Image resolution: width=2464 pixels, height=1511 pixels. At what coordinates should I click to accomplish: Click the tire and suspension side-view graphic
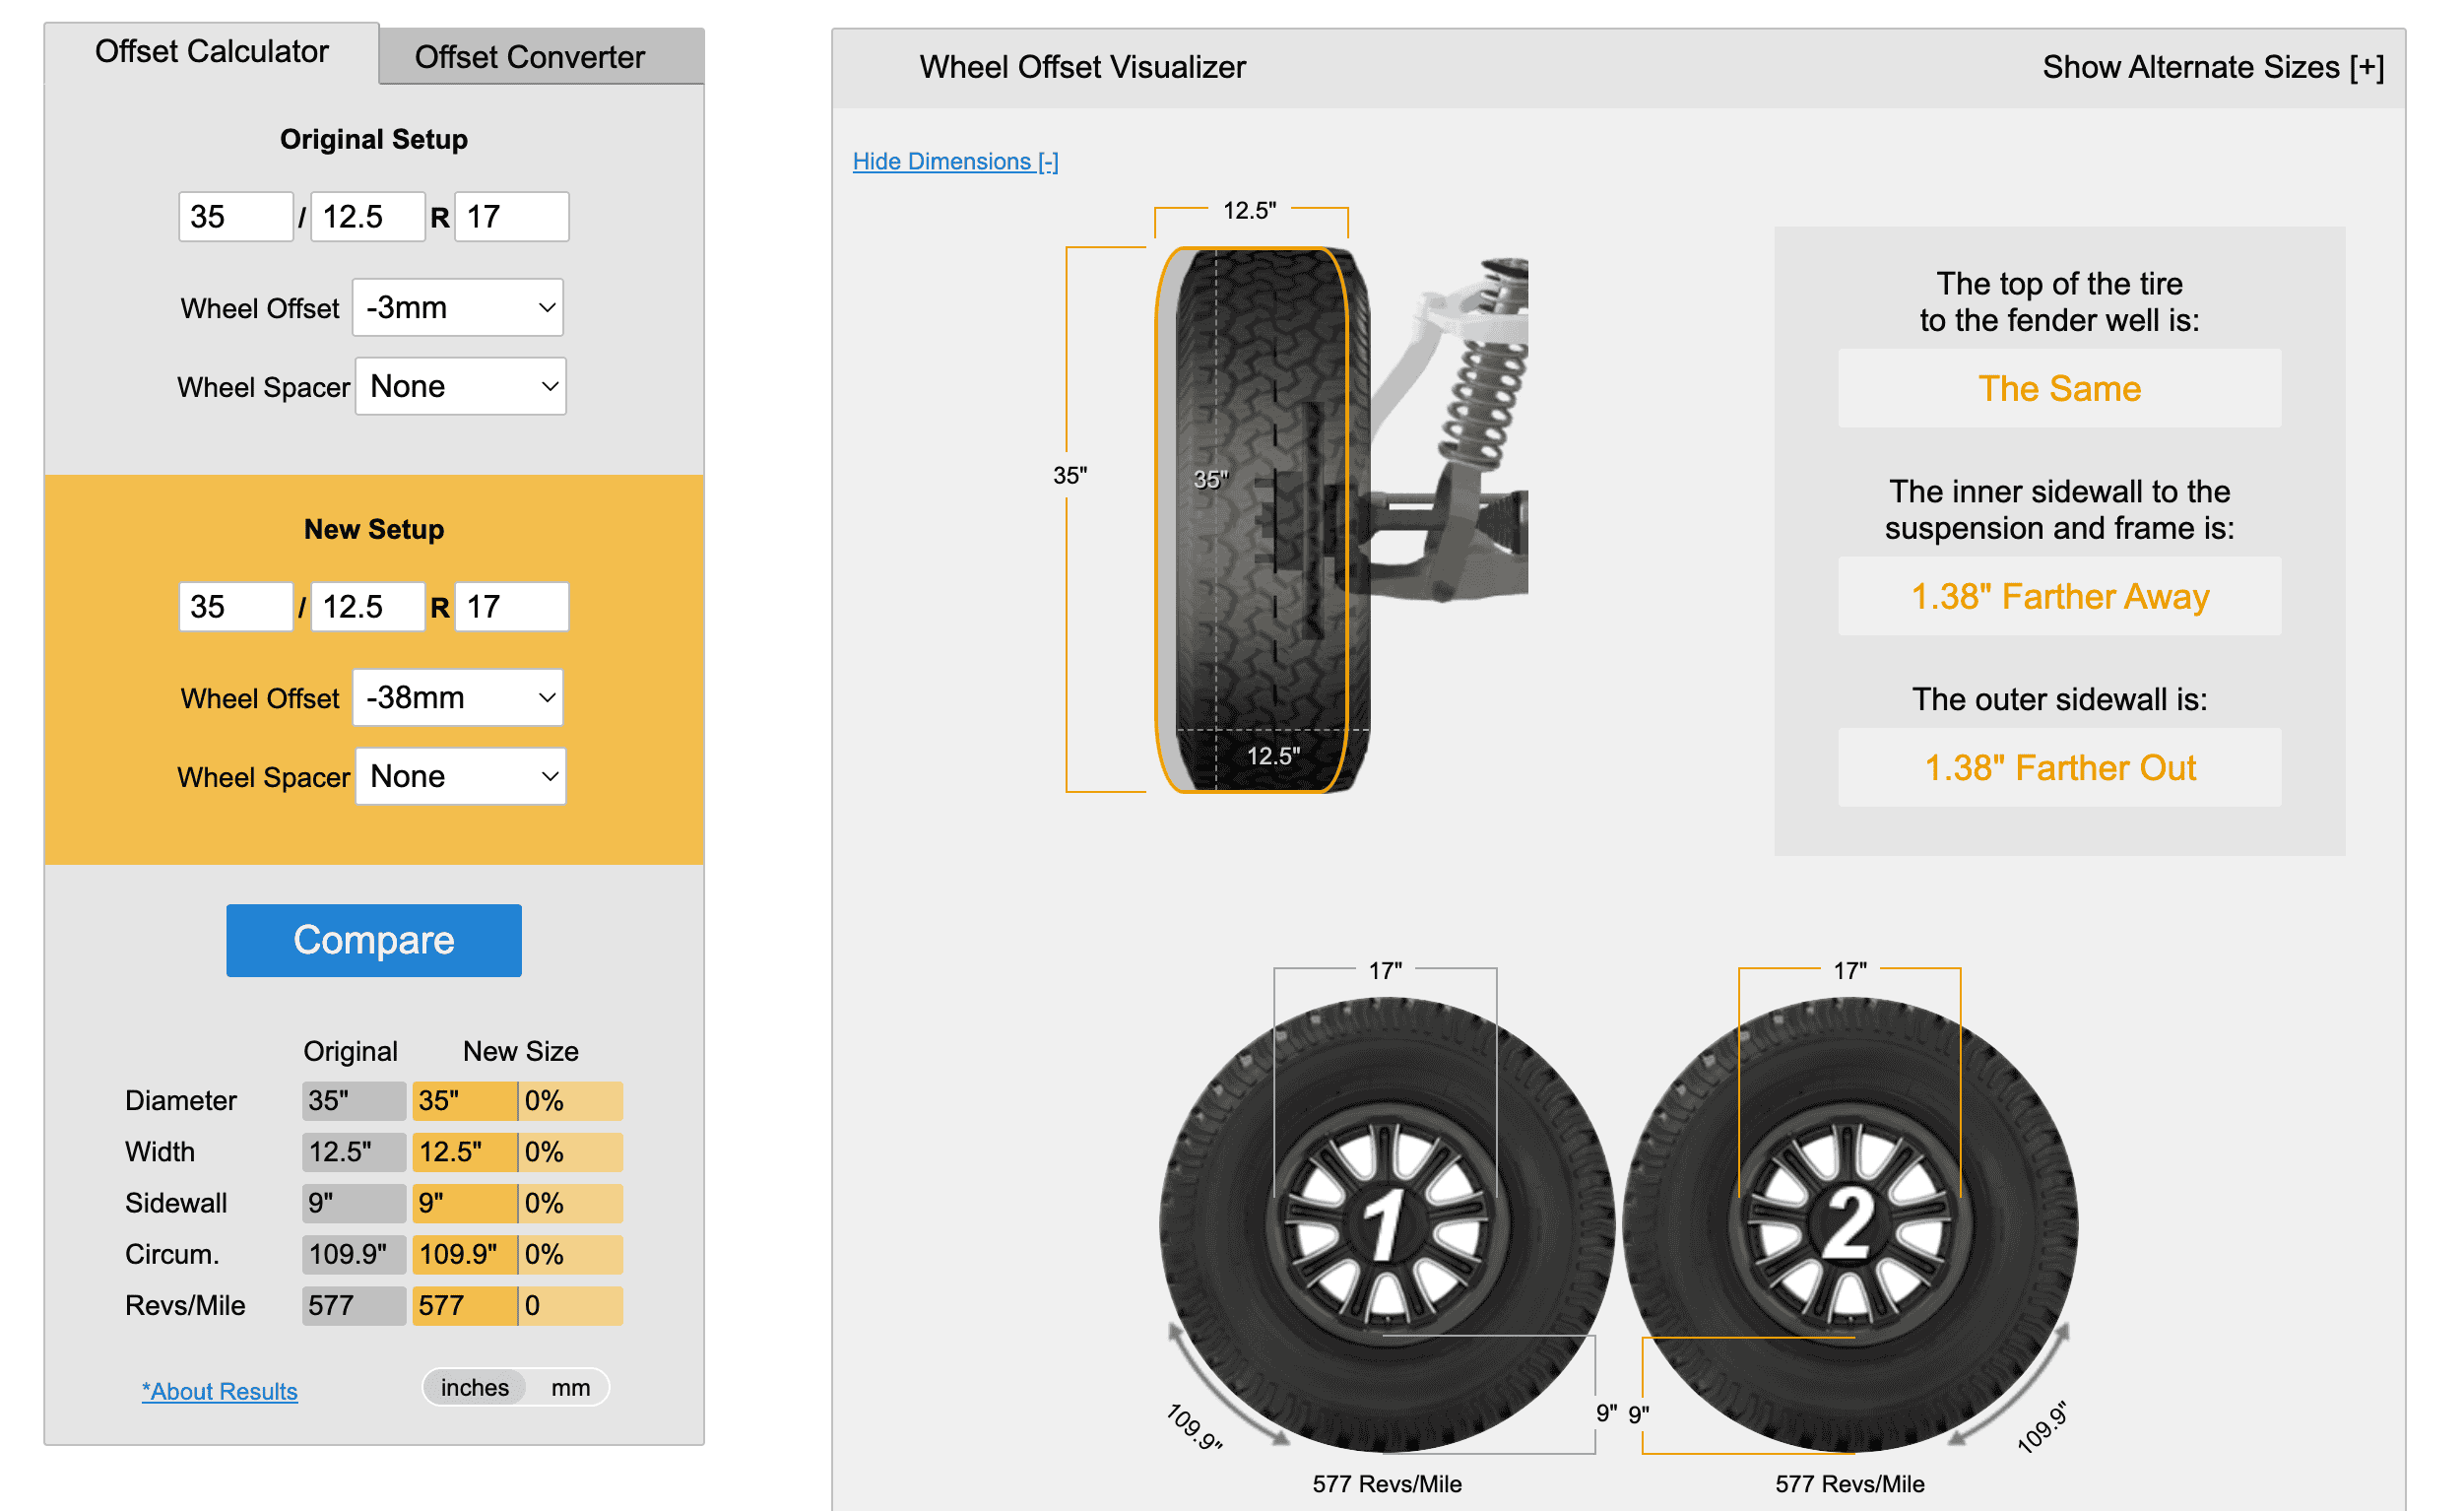point(1340,520)
